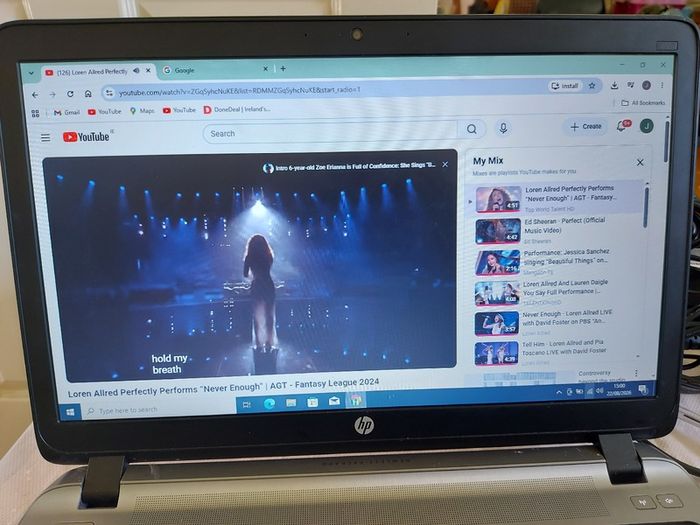The image size is (700, 525).
Task: Click the Create button on YouTube
Action: (x=586, y=127)
